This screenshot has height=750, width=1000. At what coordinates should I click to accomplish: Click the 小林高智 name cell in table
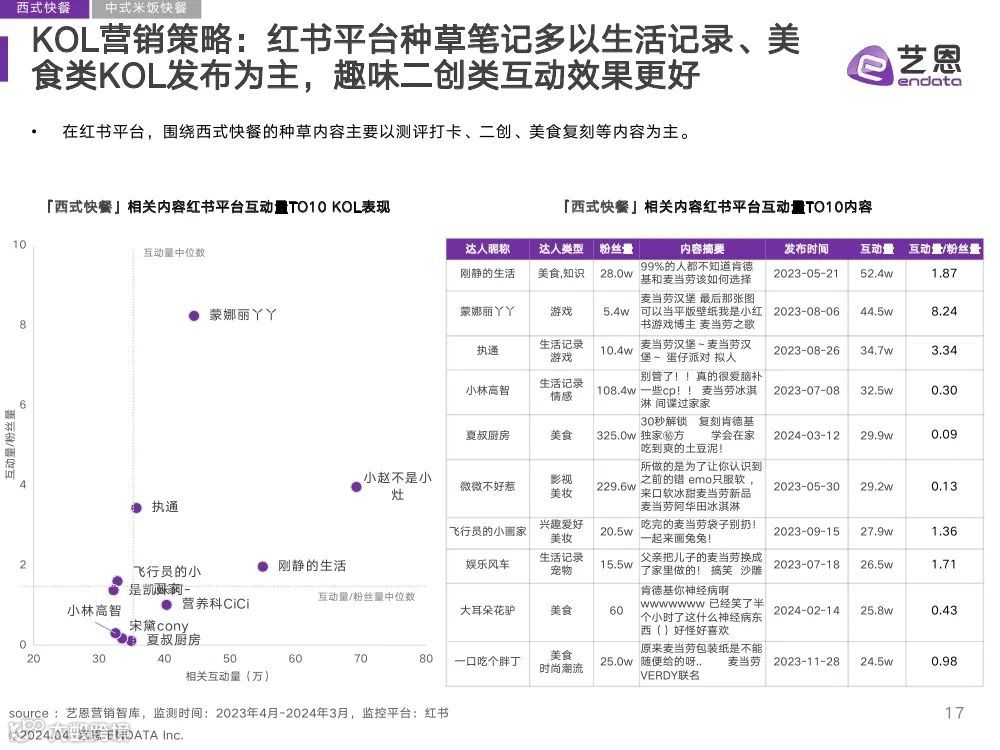487,390
